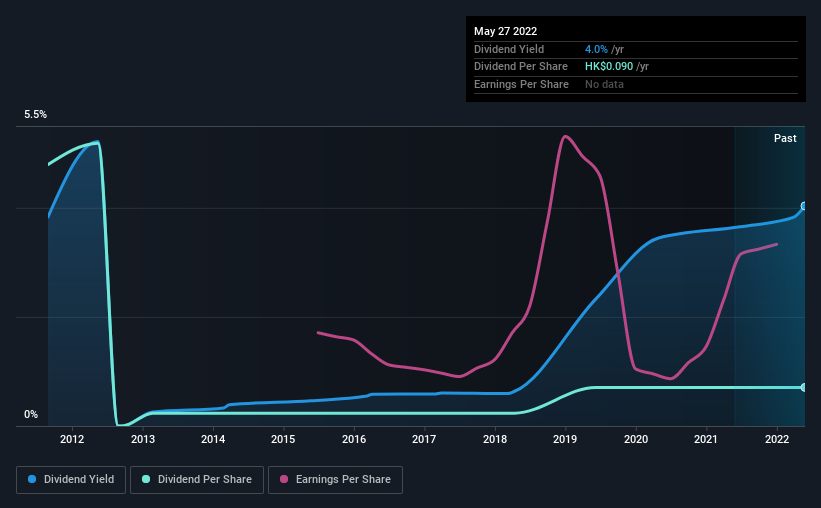Select the blue yield endpoint marker

804,206
